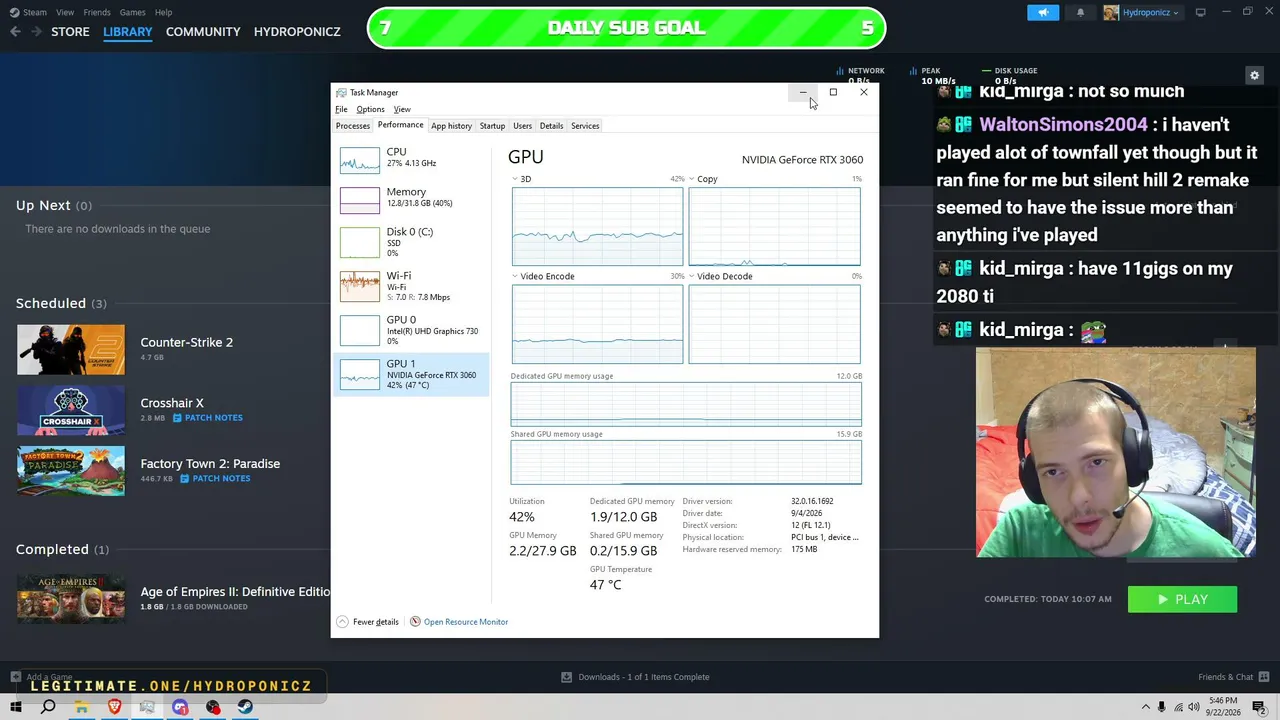The image size is (1280, 720).
Task: Switch Steam to Big Picture mode icon
Action: 1200,13
